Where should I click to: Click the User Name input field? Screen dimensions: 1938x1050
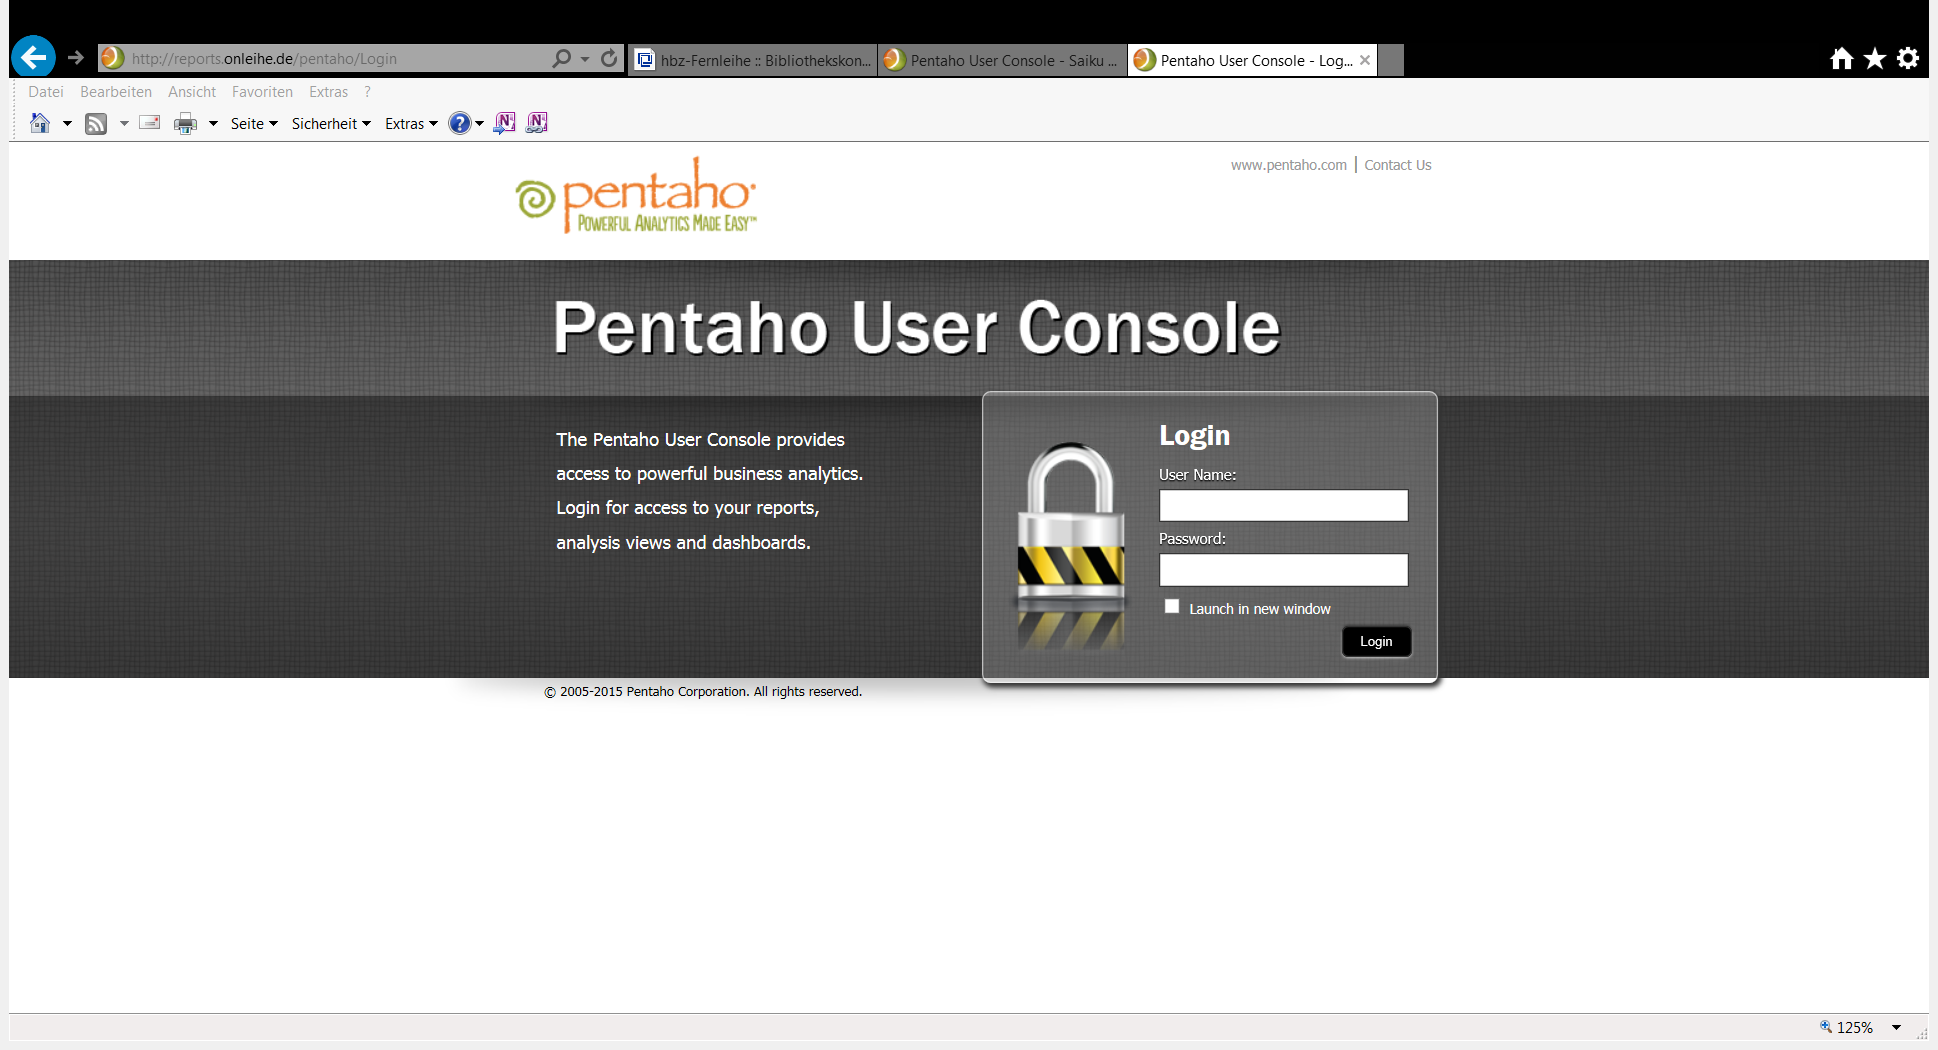coord(1283,505)
